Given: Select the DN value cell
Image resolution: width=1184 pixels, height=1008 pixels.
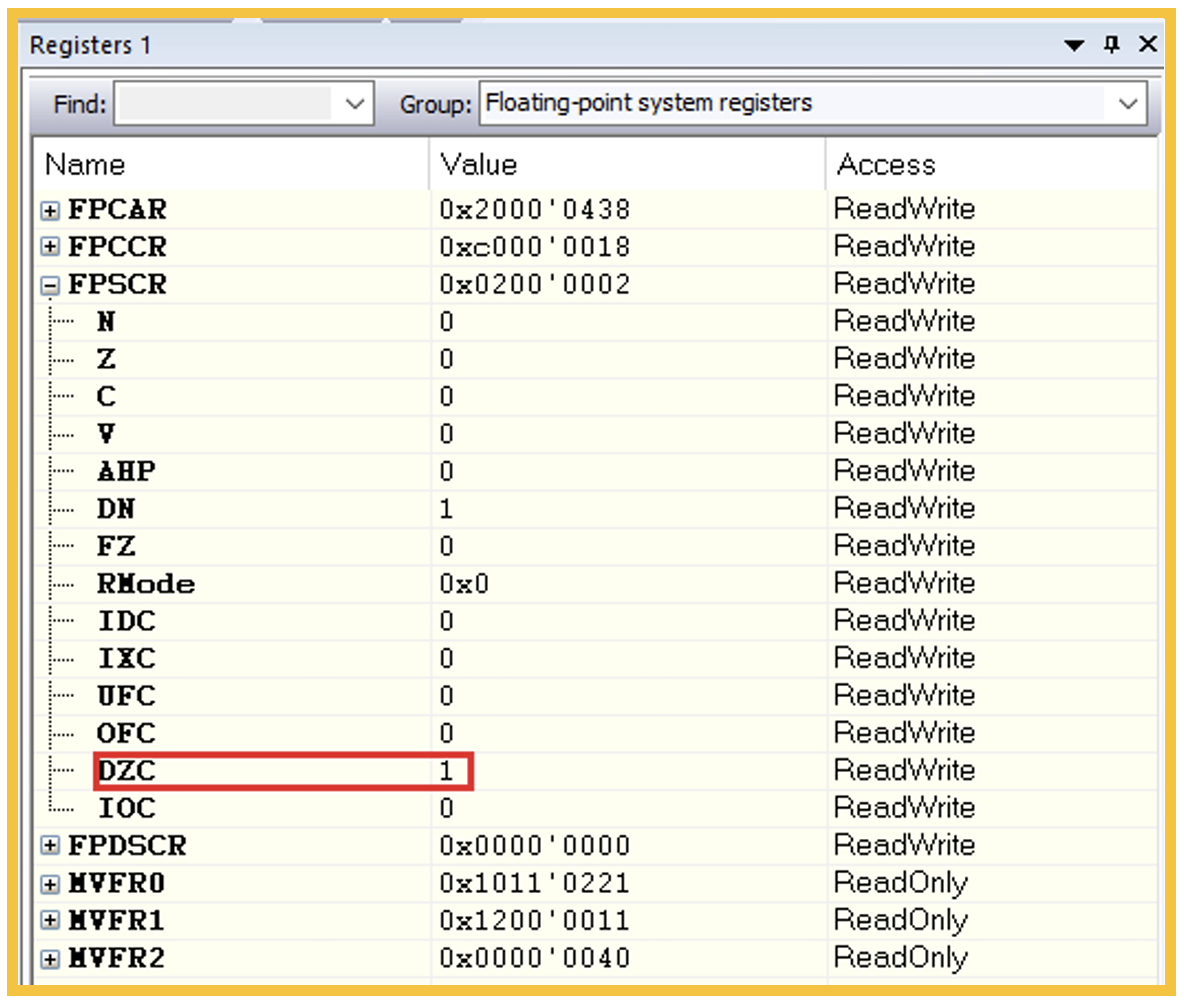Looking at the screenshot, I should (447, 509).
